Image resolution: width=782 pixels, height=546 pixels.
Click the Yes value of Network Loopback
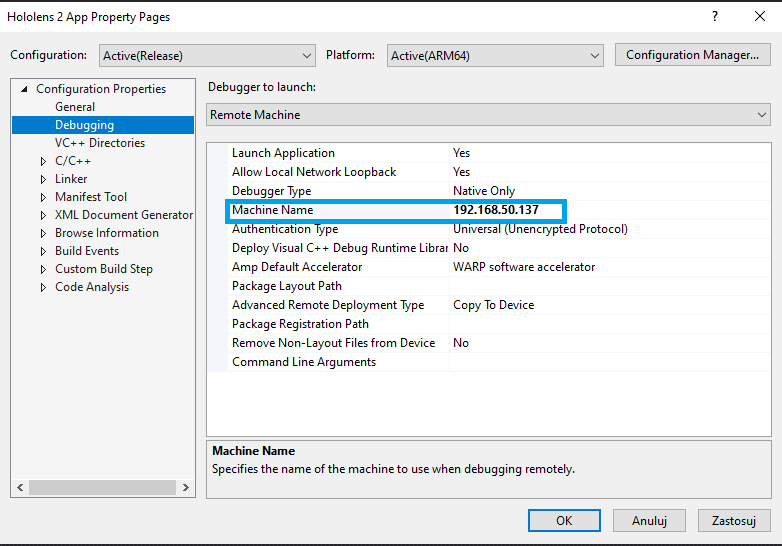click(x=461, y=172)
